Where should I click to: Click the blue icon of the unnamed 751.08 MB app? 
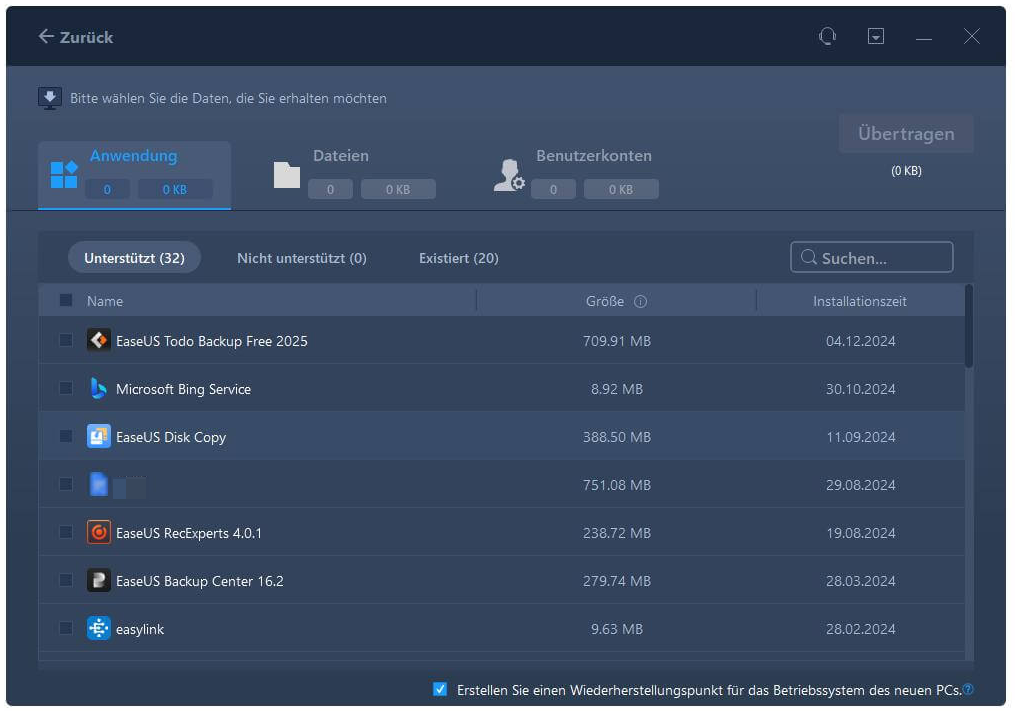(98, 484)
